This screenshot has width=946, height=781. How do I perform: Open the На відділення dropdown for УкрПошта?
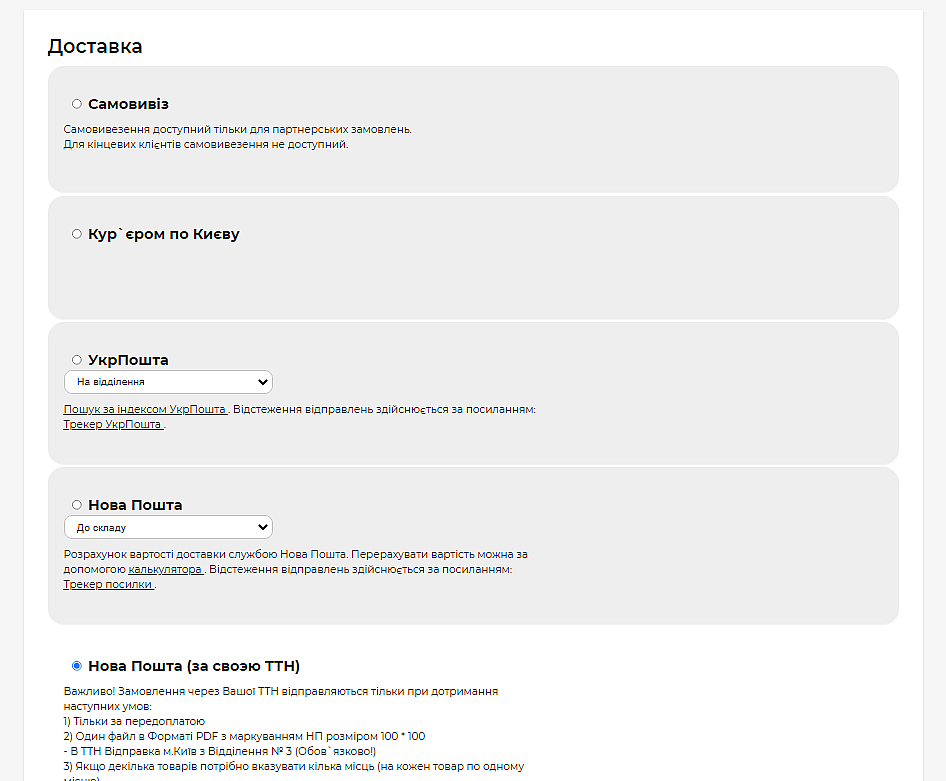(x=168, y=382)
